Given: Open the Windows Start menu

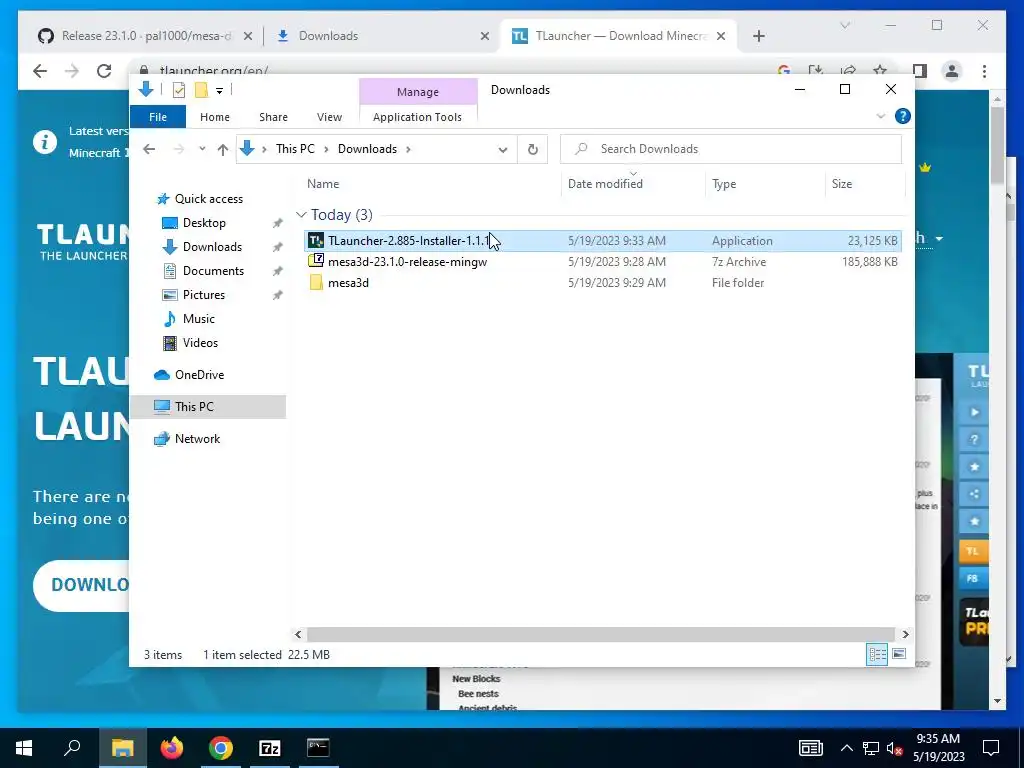Looking at the screenshot, I should pyautogui.click(x=24, y=748).
